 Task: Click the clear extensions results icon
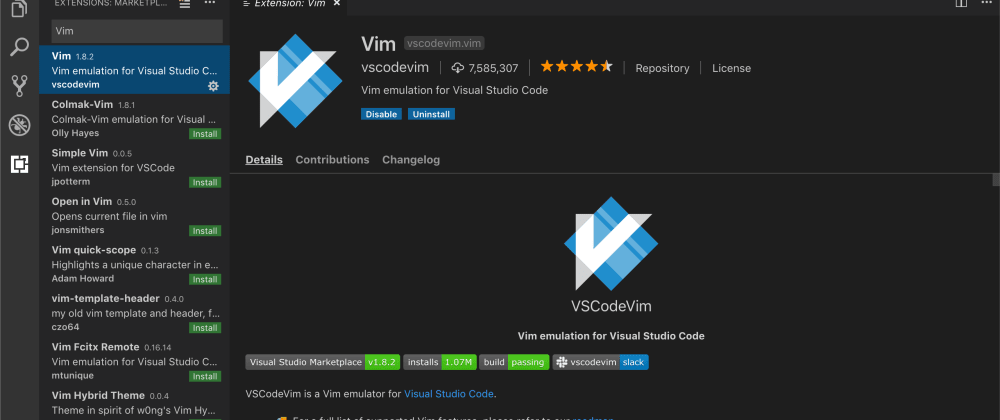pyautogui.click(x=184, y=4)
